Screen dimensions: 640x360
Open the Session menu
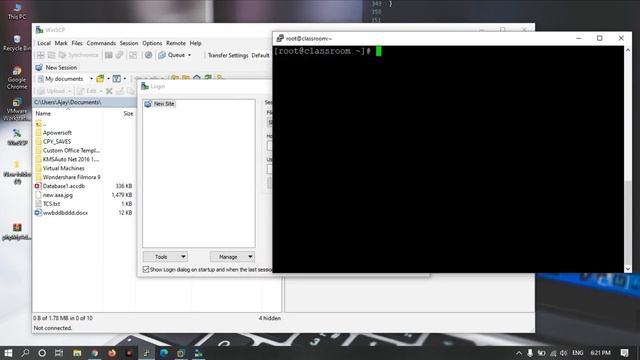[x=129, y=43]
